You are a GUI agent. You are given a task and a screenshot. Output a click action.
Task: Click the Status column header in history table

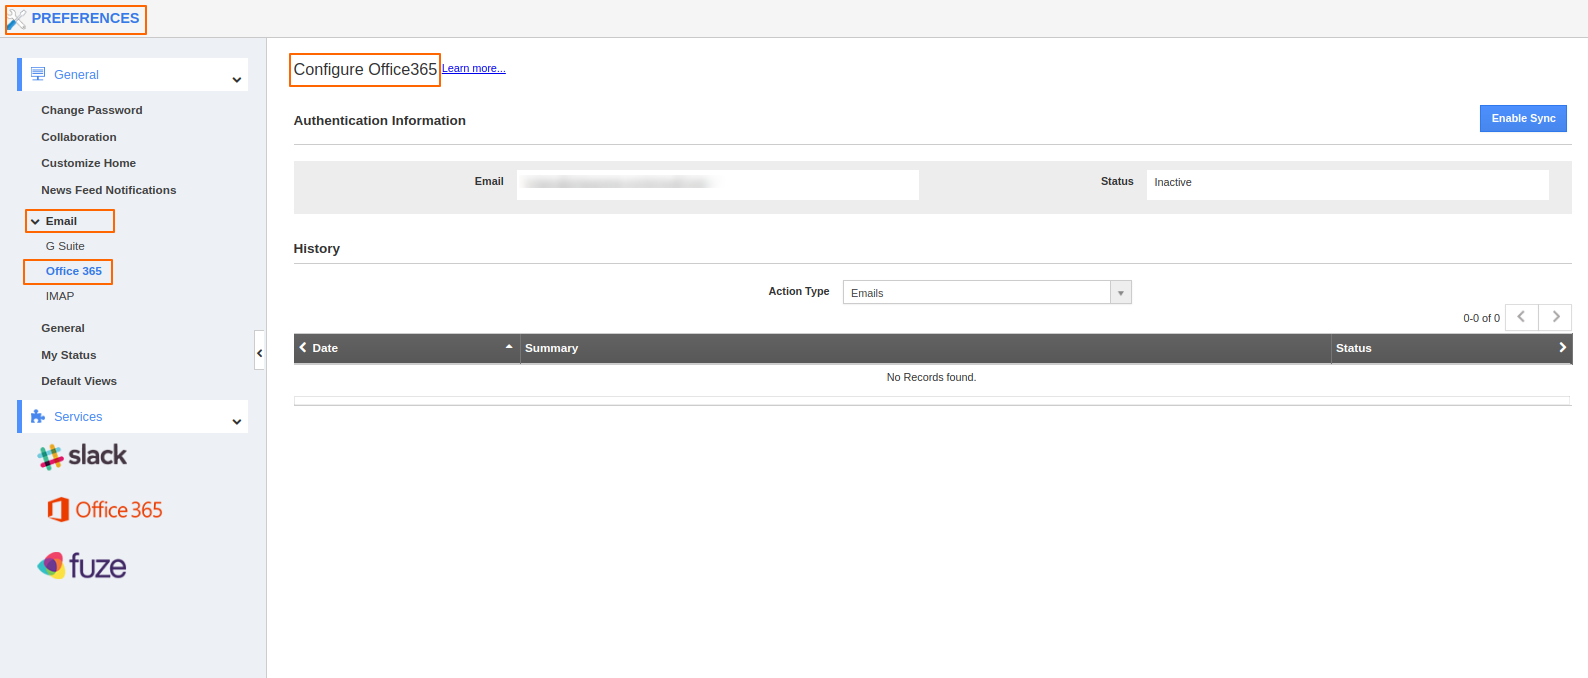pyautogui.click(x=1354, y=348)
